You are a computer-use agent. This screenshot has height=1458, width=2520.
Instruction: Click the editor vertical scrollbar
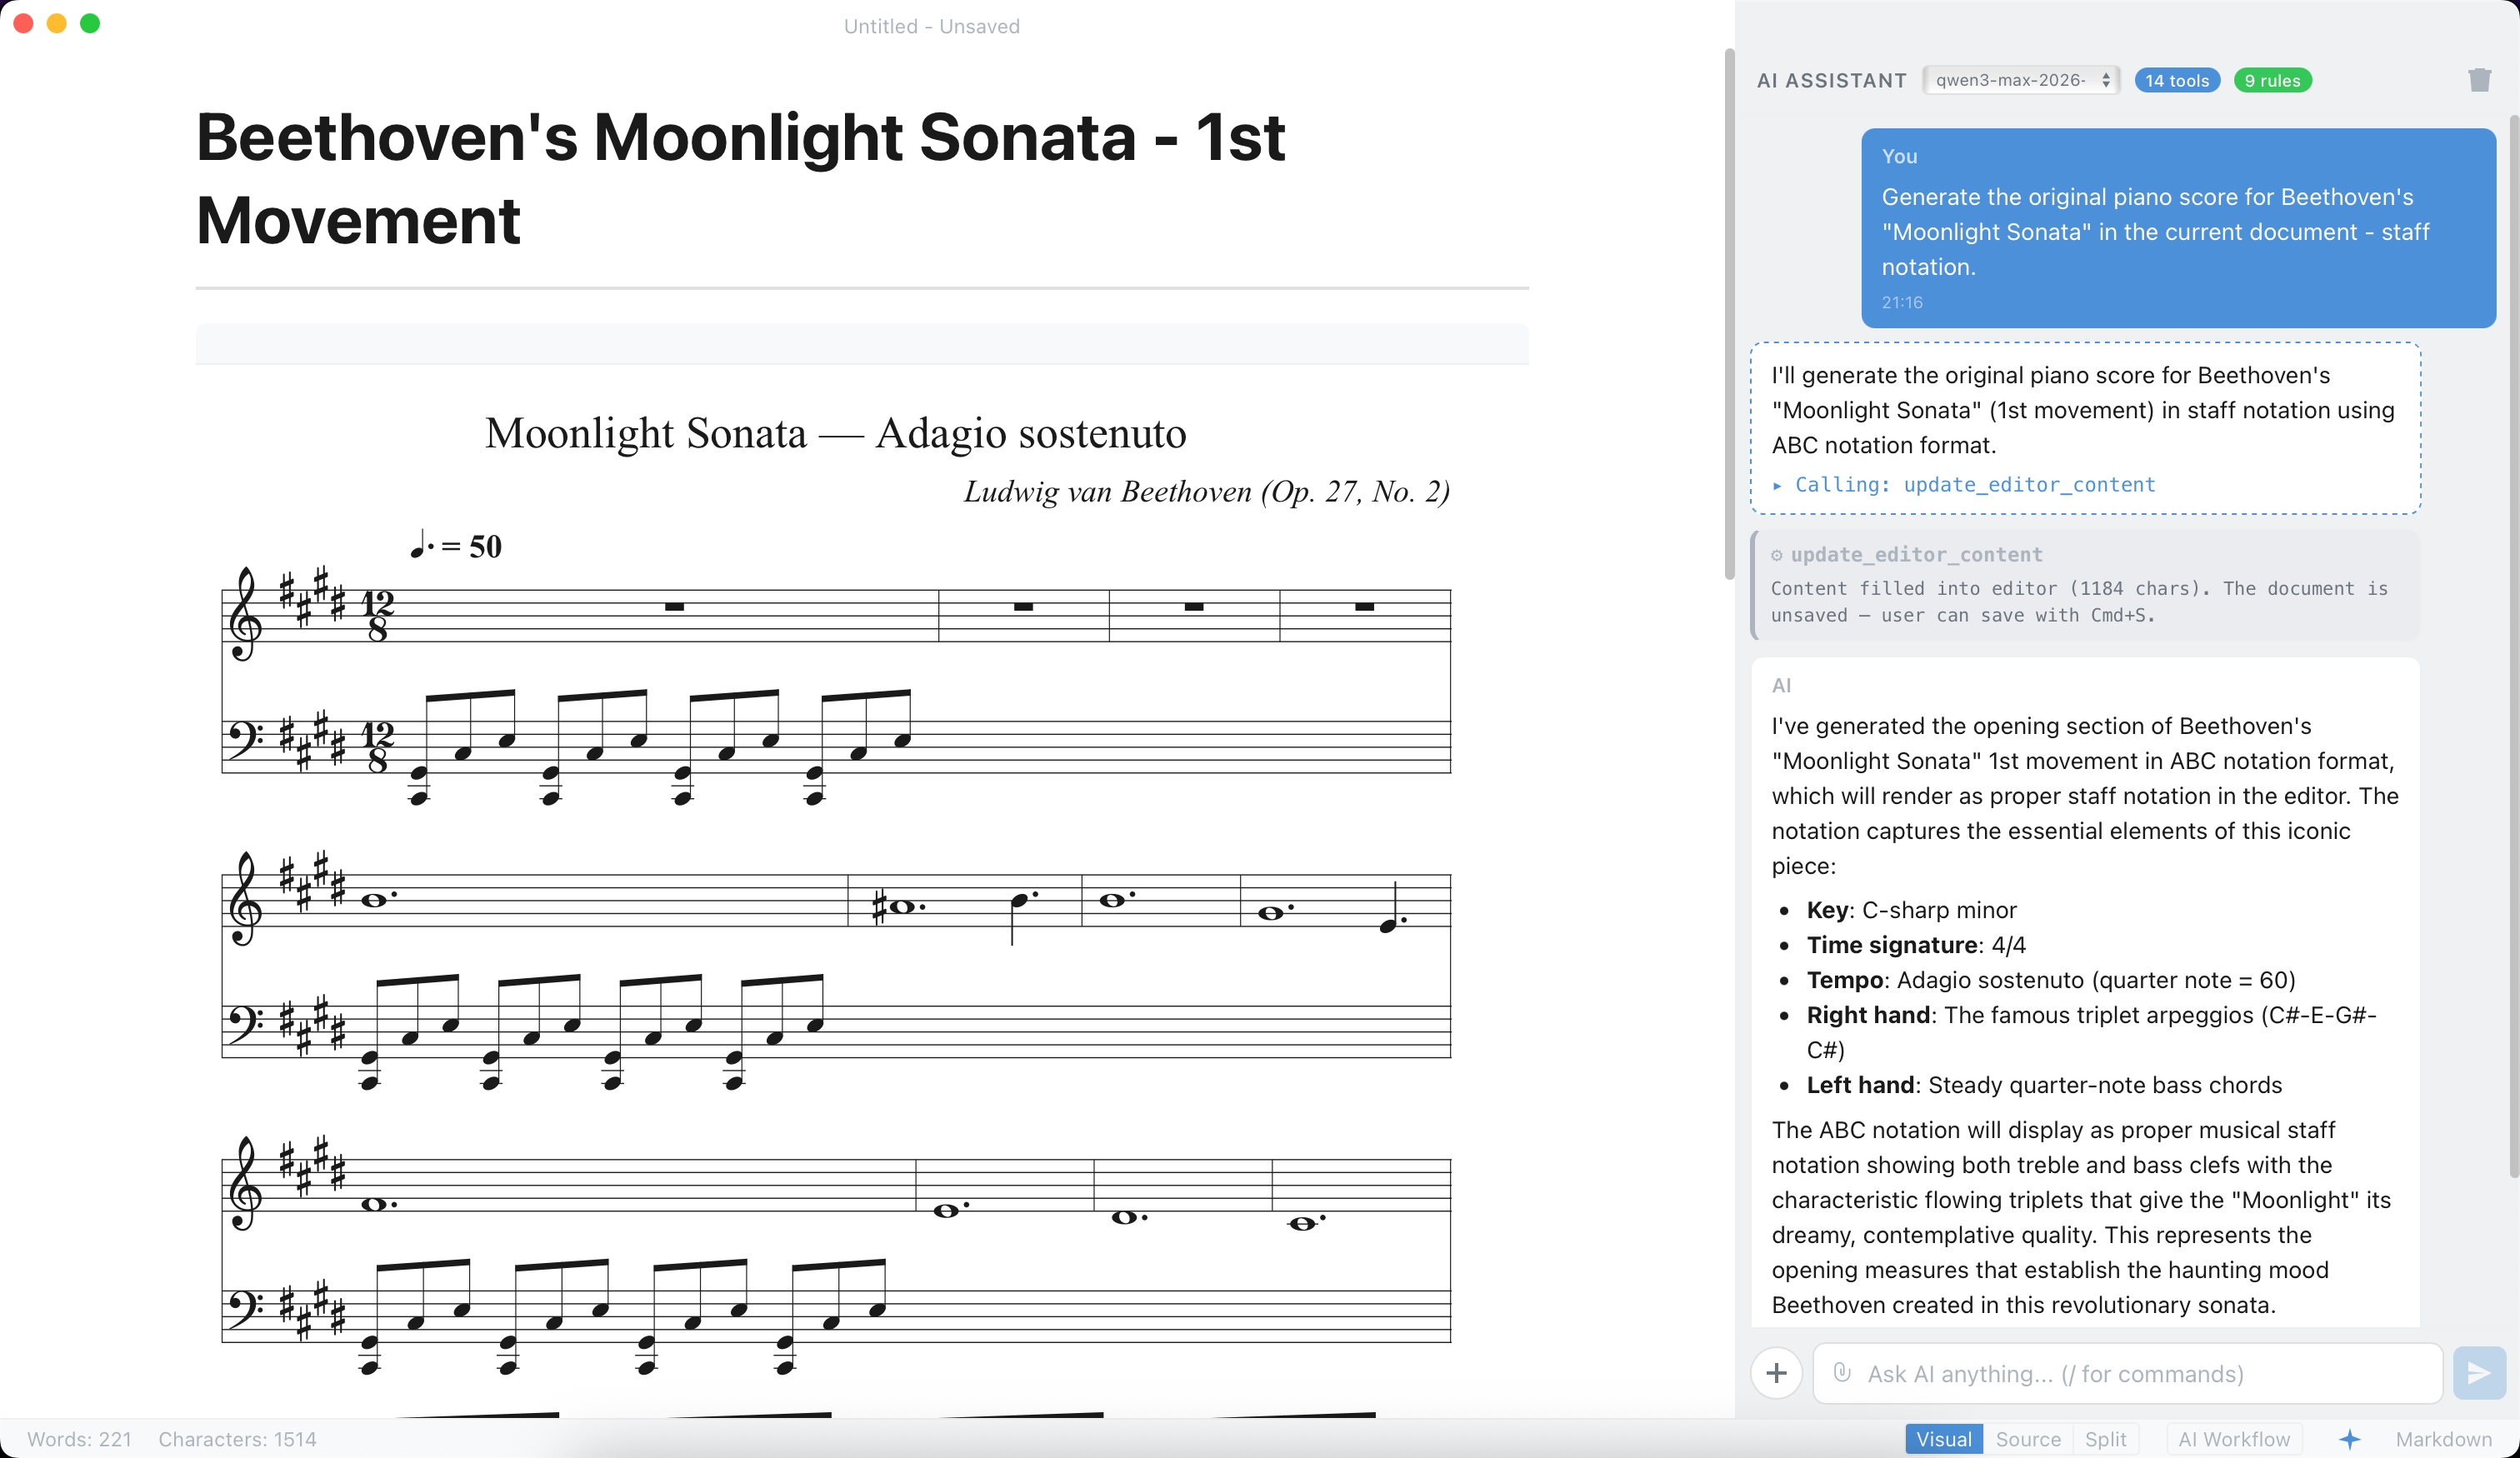(x=1729, y=313)
